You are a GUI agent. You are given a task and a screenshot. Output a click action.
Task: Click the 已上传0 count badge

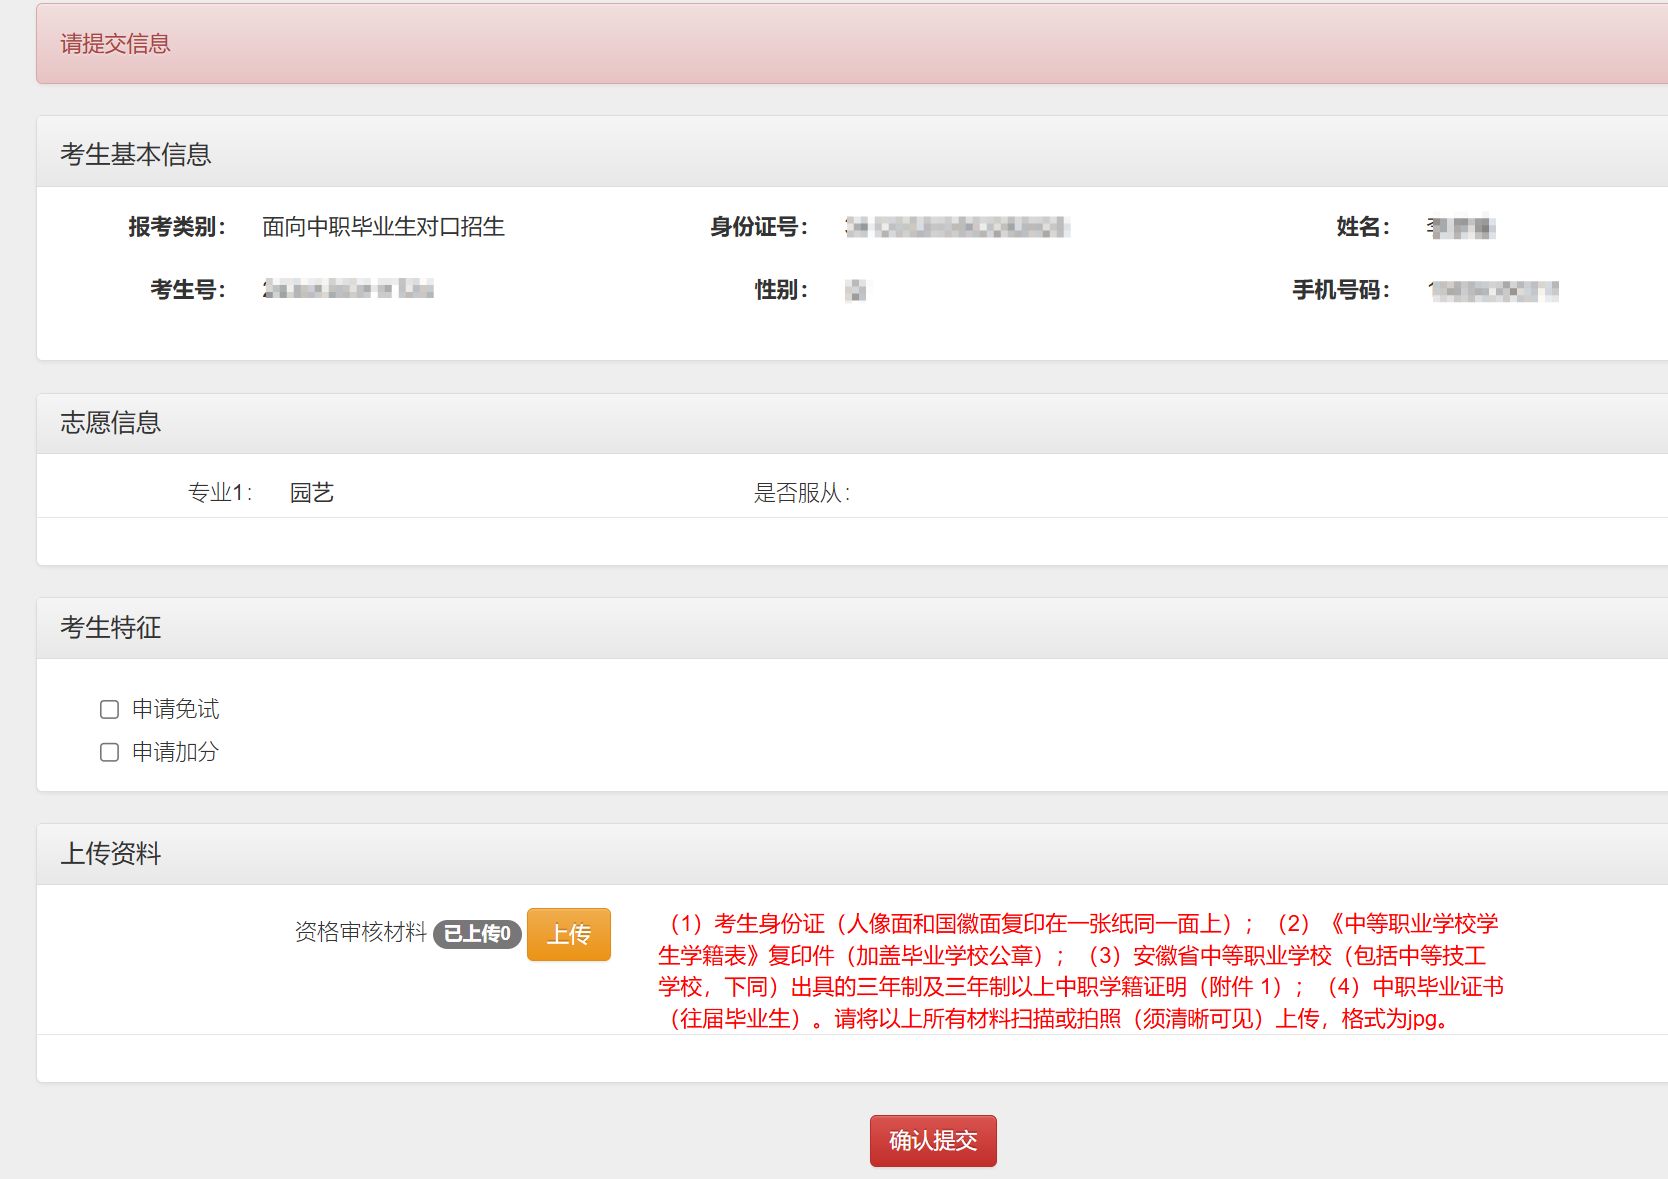point(477,934)
